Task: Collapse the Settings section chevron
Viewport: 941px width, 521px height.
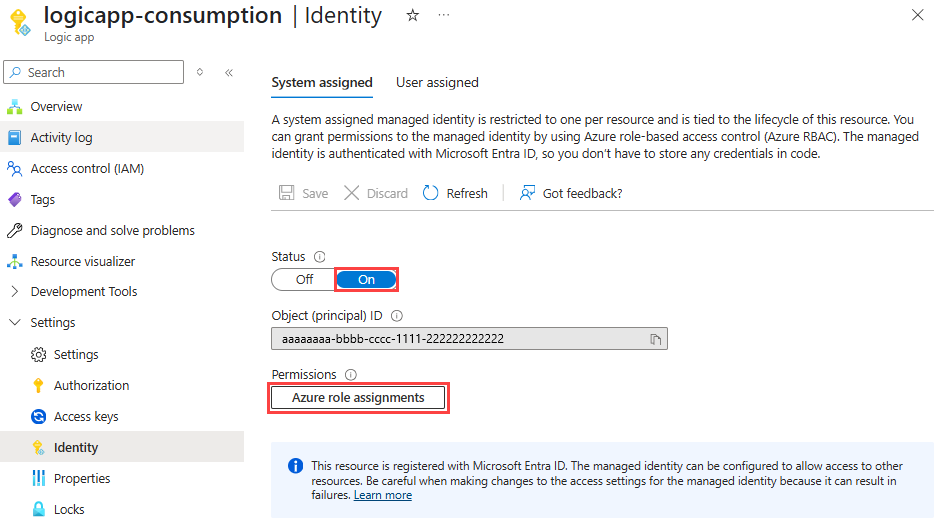Action: (x=14, y=322)
